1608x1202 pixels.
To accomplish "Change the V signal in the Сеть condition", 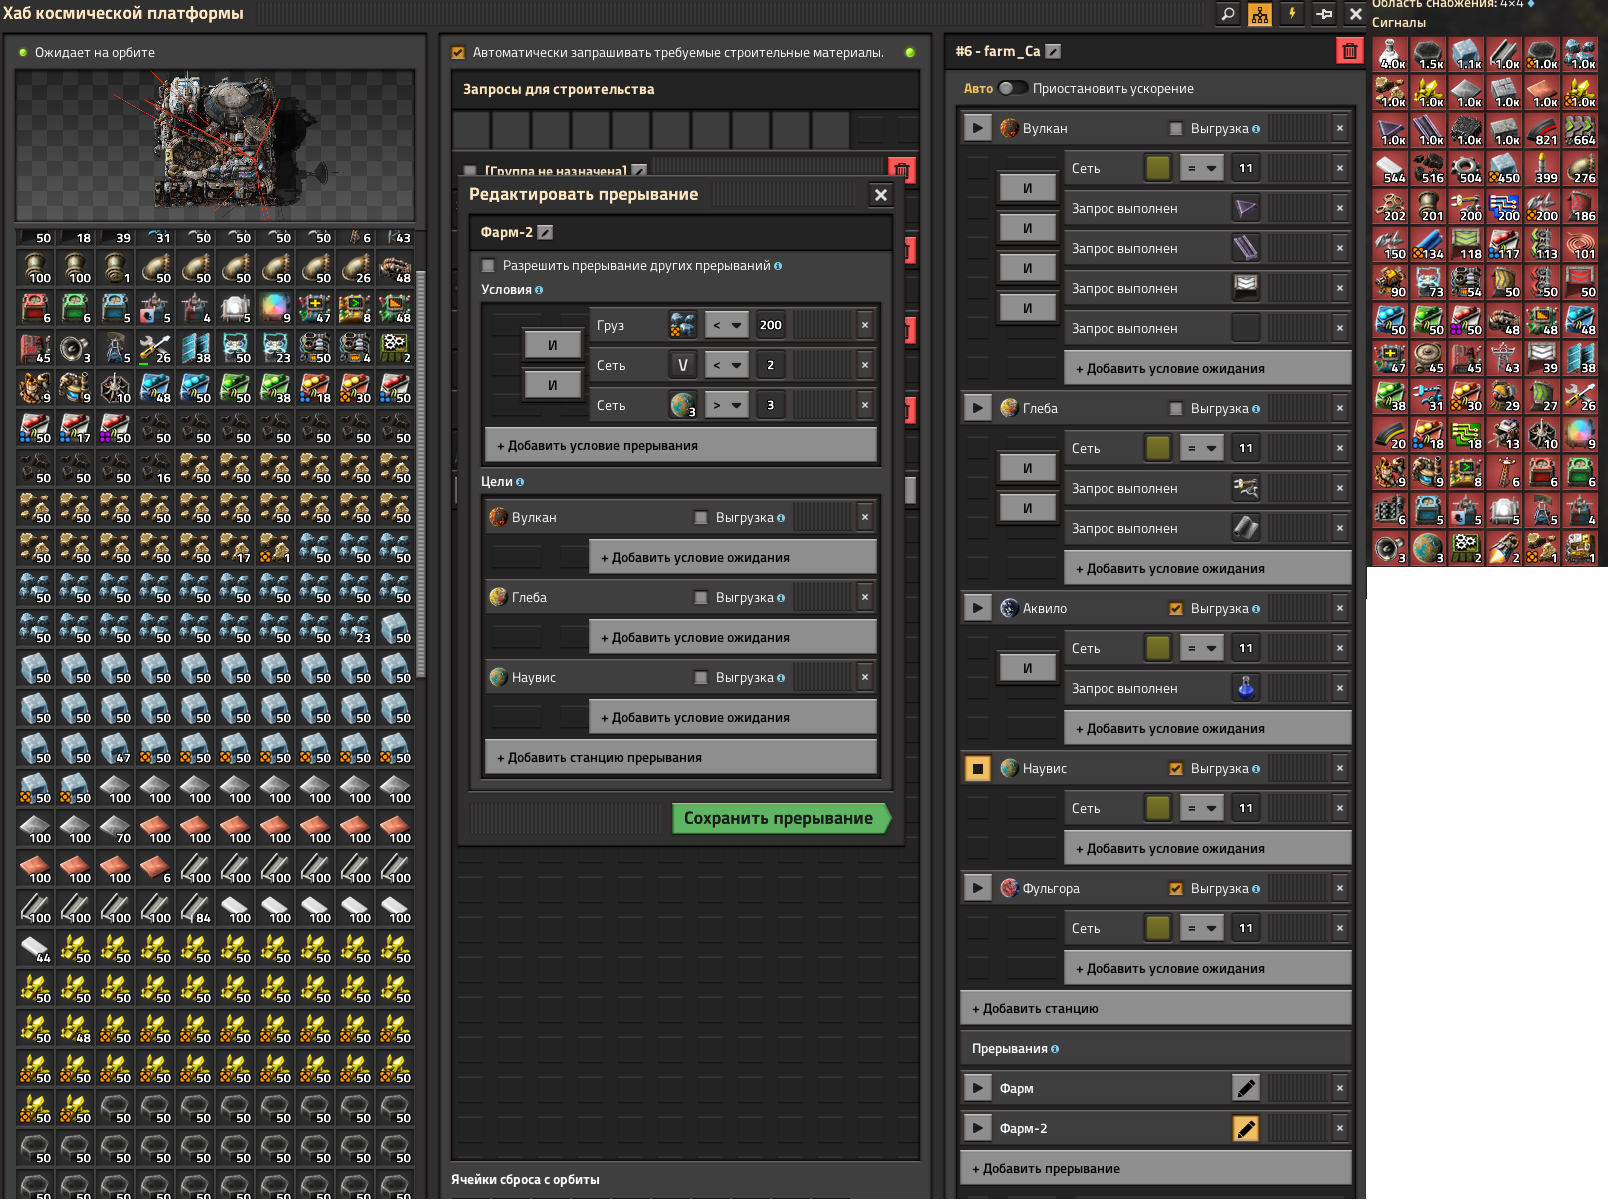I will tap(683, 365).
